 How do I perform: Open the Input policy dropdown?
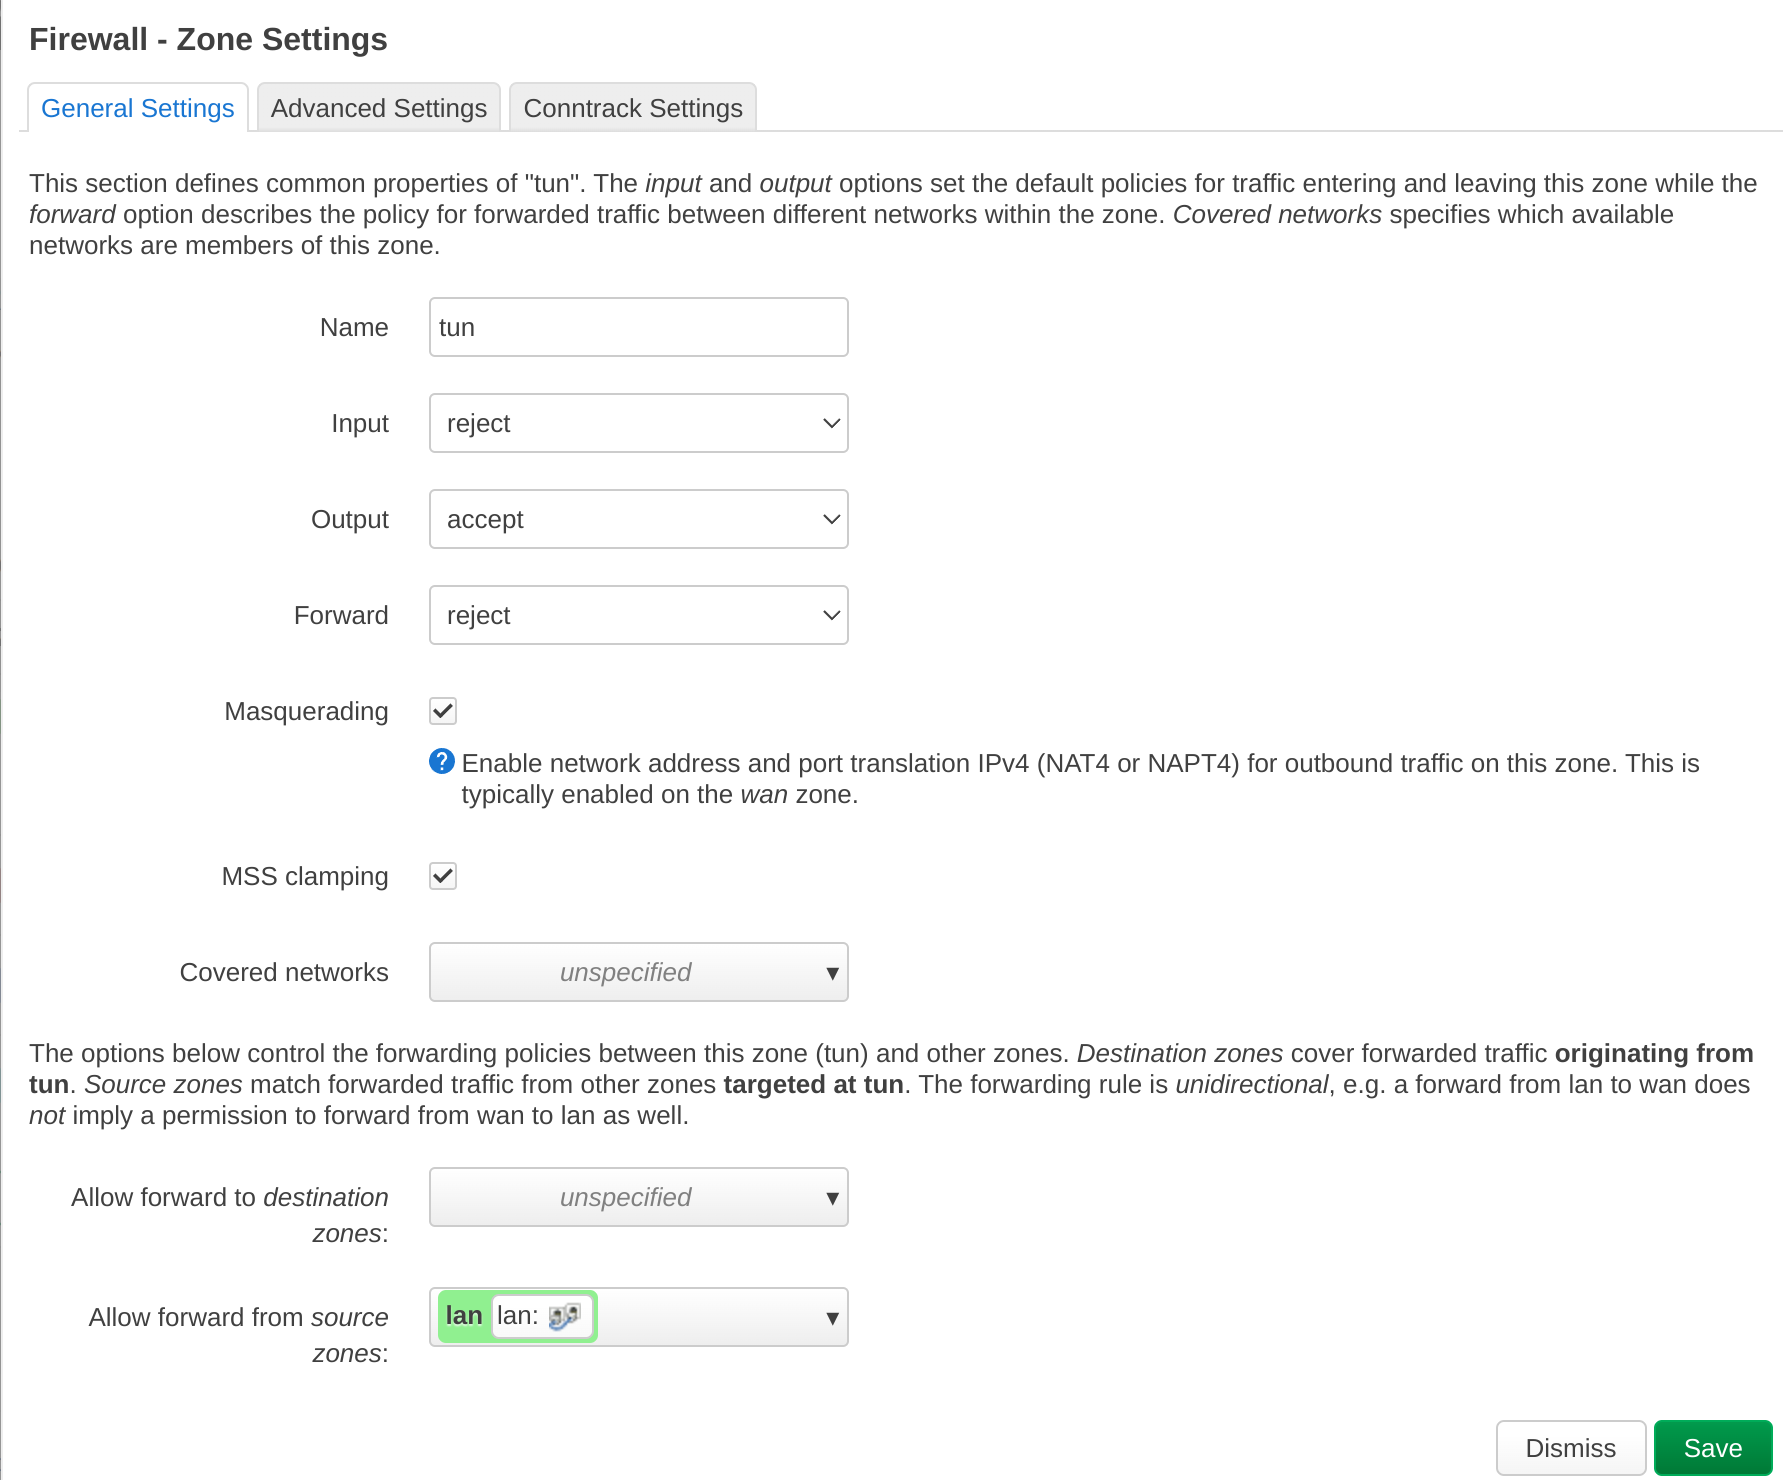(x=638, y=422)
